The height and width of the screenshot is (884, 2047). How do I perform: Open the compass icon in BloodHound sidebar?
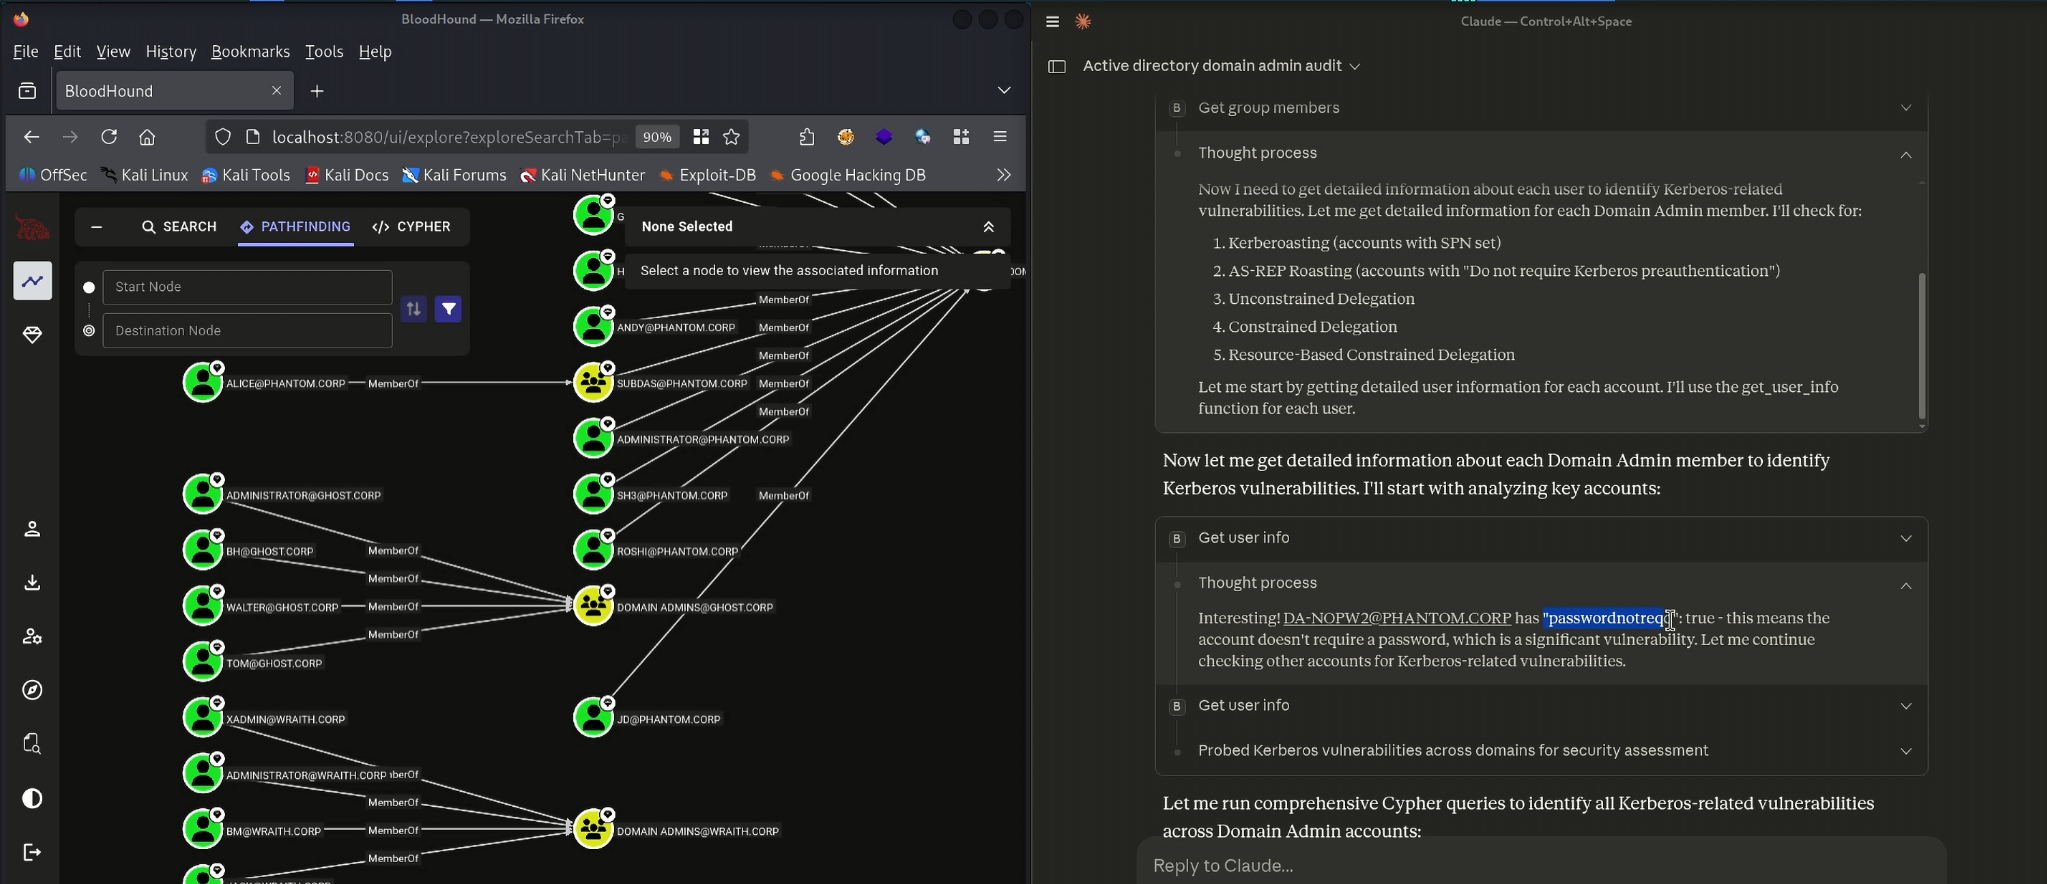point(32,690)
